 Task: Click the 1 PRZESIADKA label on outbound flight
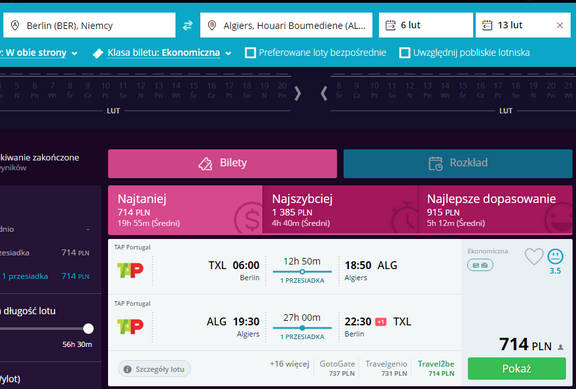302,281
